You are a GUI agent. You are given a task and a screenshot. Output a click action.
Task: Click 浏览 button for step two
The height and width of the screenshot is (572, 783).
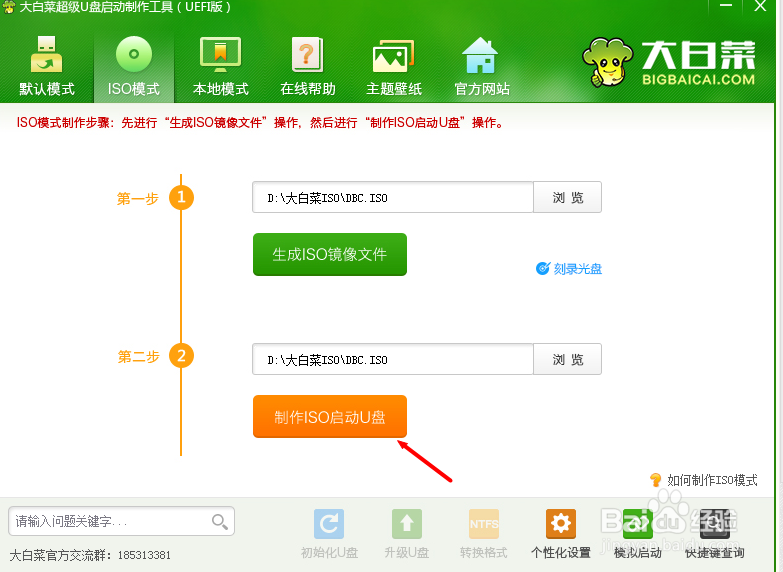point(568,359)
